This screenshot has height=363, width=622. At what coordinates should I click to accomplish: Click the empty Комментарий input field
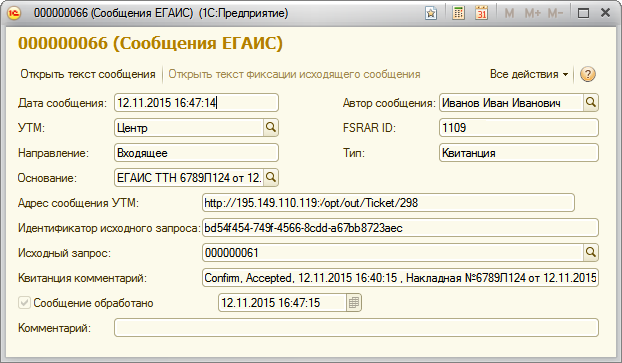356,328
